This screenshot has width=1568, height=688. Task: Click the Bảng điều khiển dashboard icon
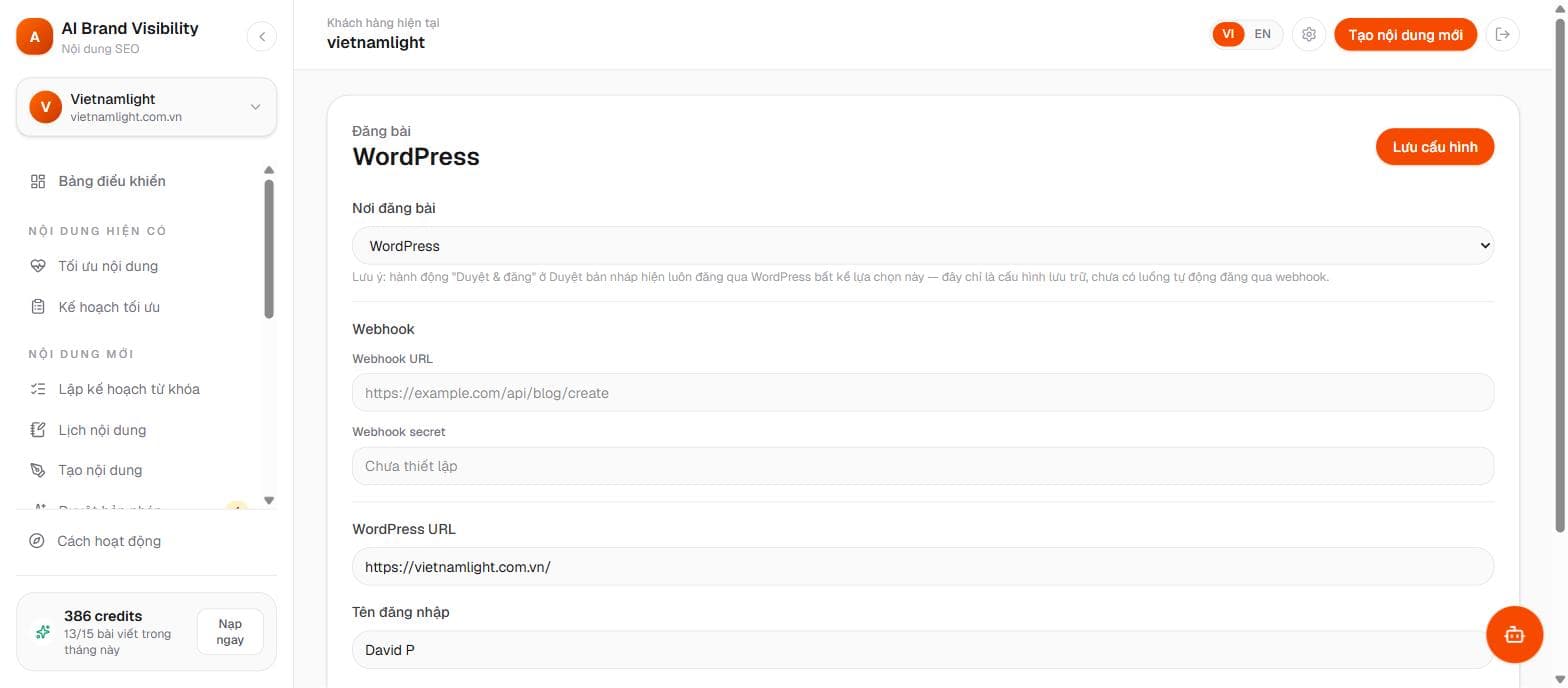point(38,181)
